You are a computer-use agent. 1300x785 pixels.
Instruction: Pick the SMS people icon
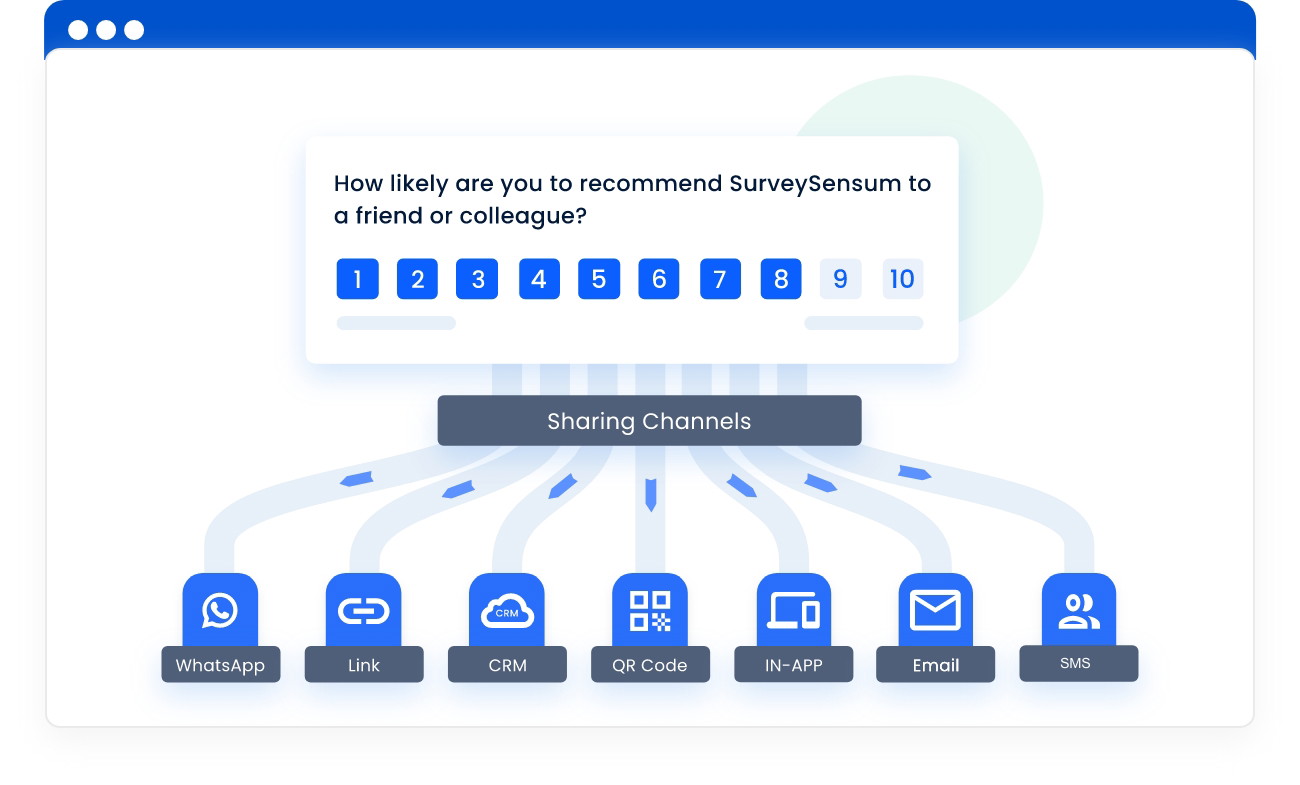pos(1079,610)
